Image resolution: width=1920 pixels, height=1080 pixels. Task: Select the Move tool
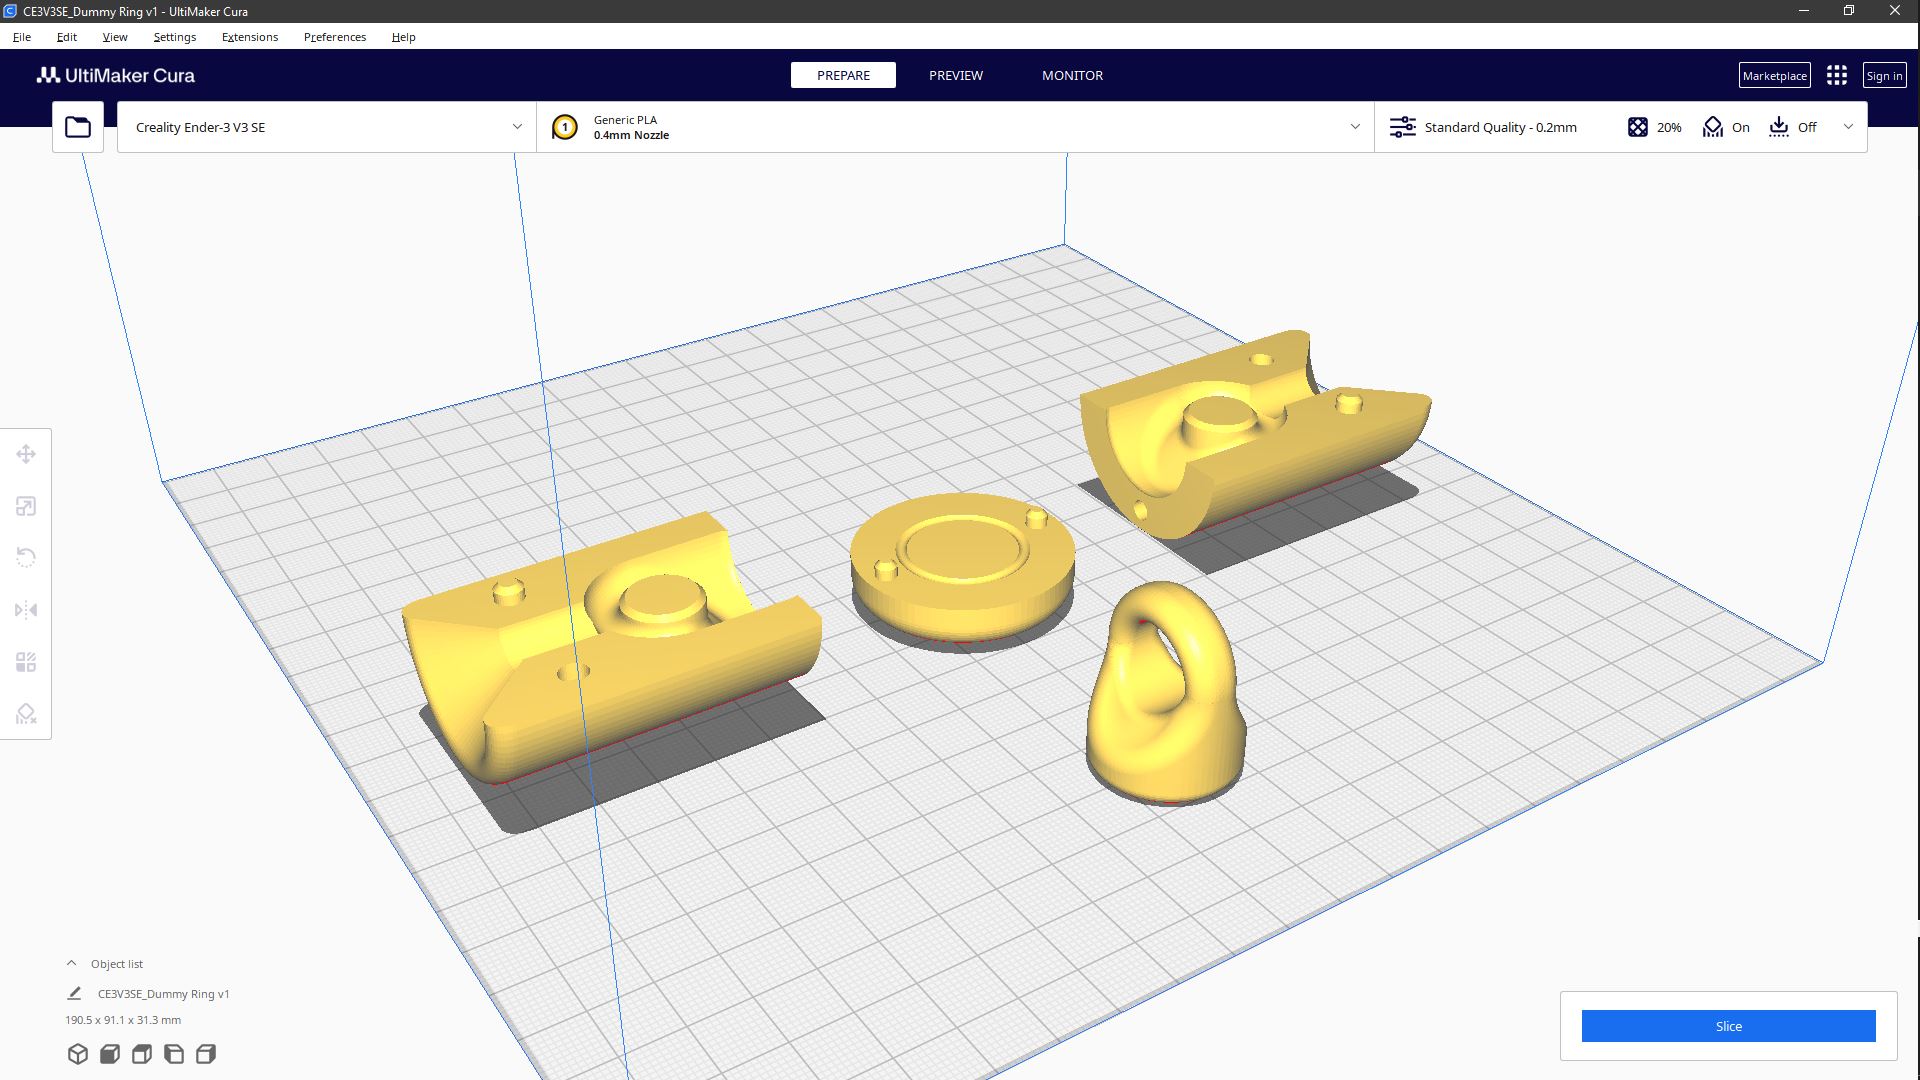coord(26,454)
